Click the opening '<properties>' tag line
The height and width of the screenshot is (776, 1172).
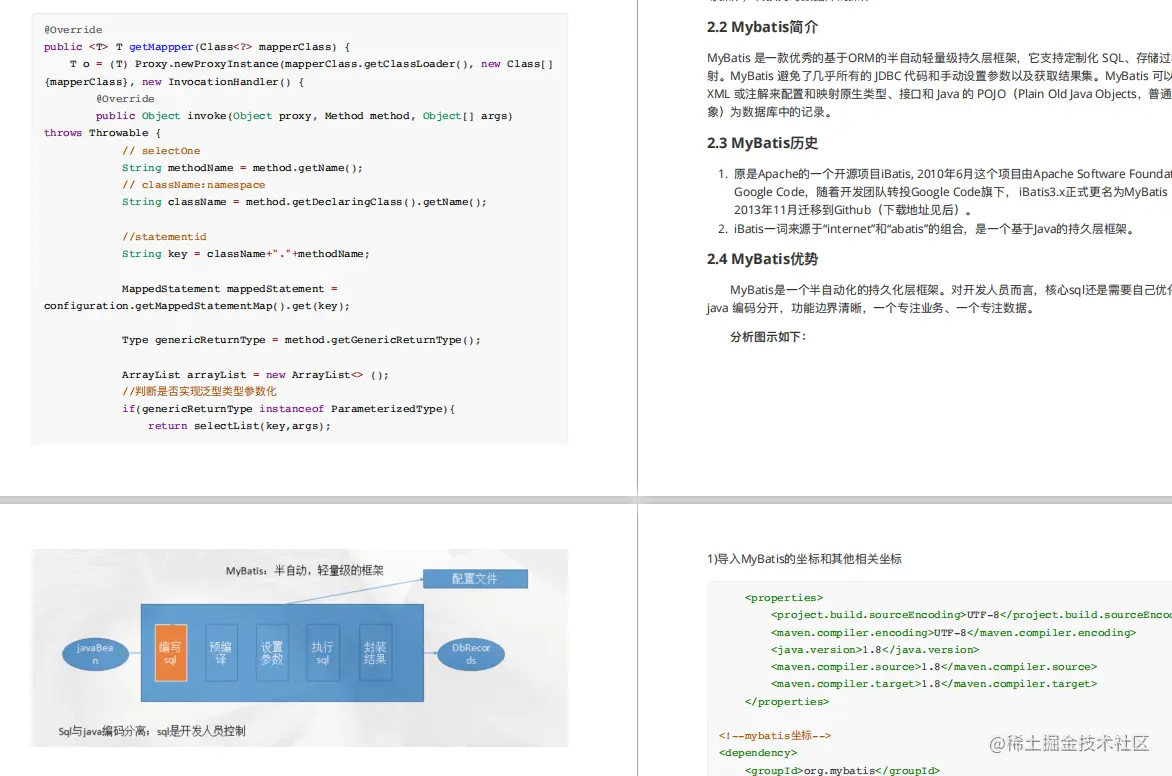tap(784, 597)
